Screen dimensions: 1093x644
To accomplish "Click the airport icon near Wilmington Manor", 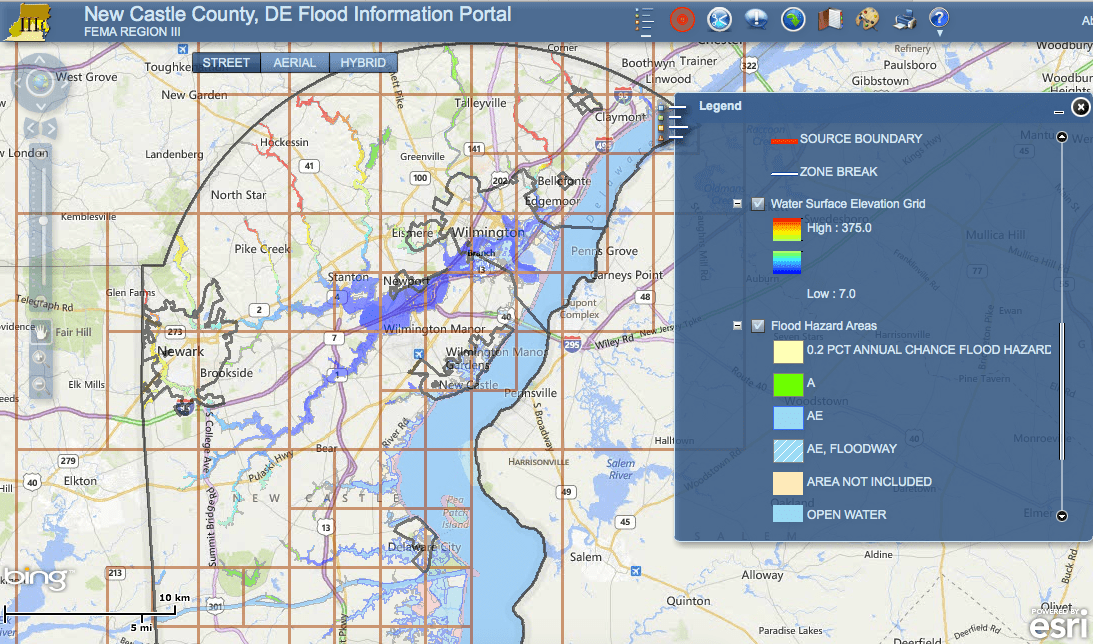I will [x=418, y=354].
